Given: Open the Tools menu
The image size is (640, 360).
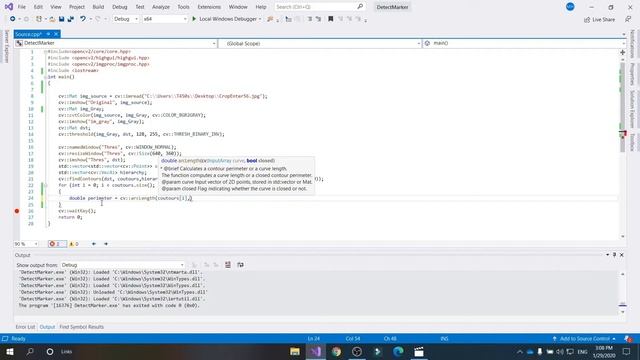Looking at the screenshot, I should (183, 7).
